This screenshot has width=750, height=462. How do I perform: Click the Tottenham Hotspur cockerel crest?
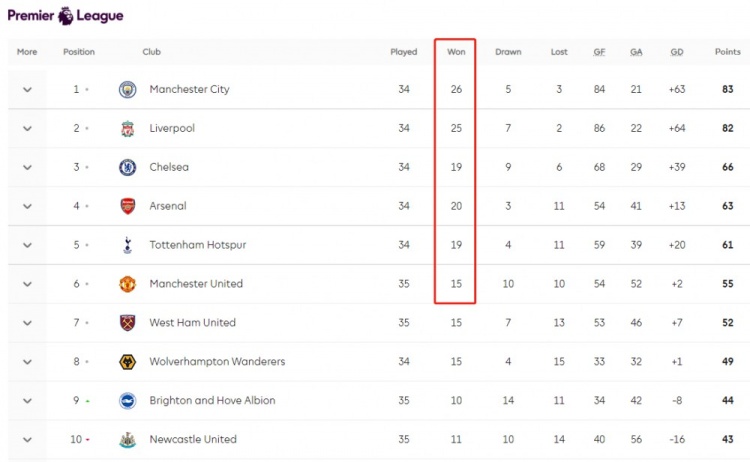tap(128, 245)
